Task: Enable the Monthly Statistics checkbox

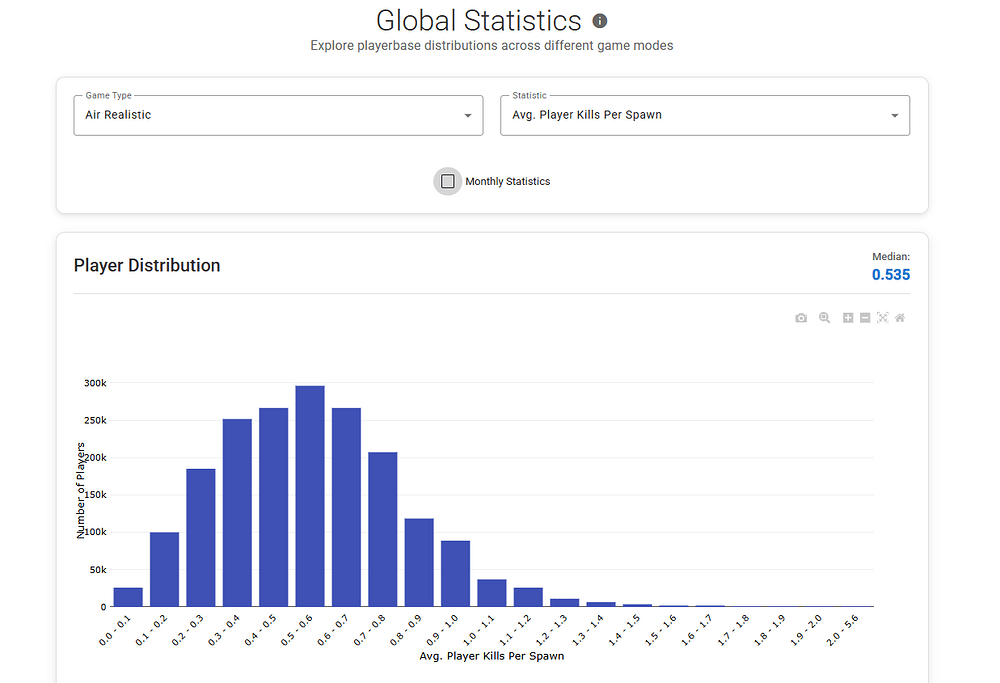Action: tap(448, 181)
